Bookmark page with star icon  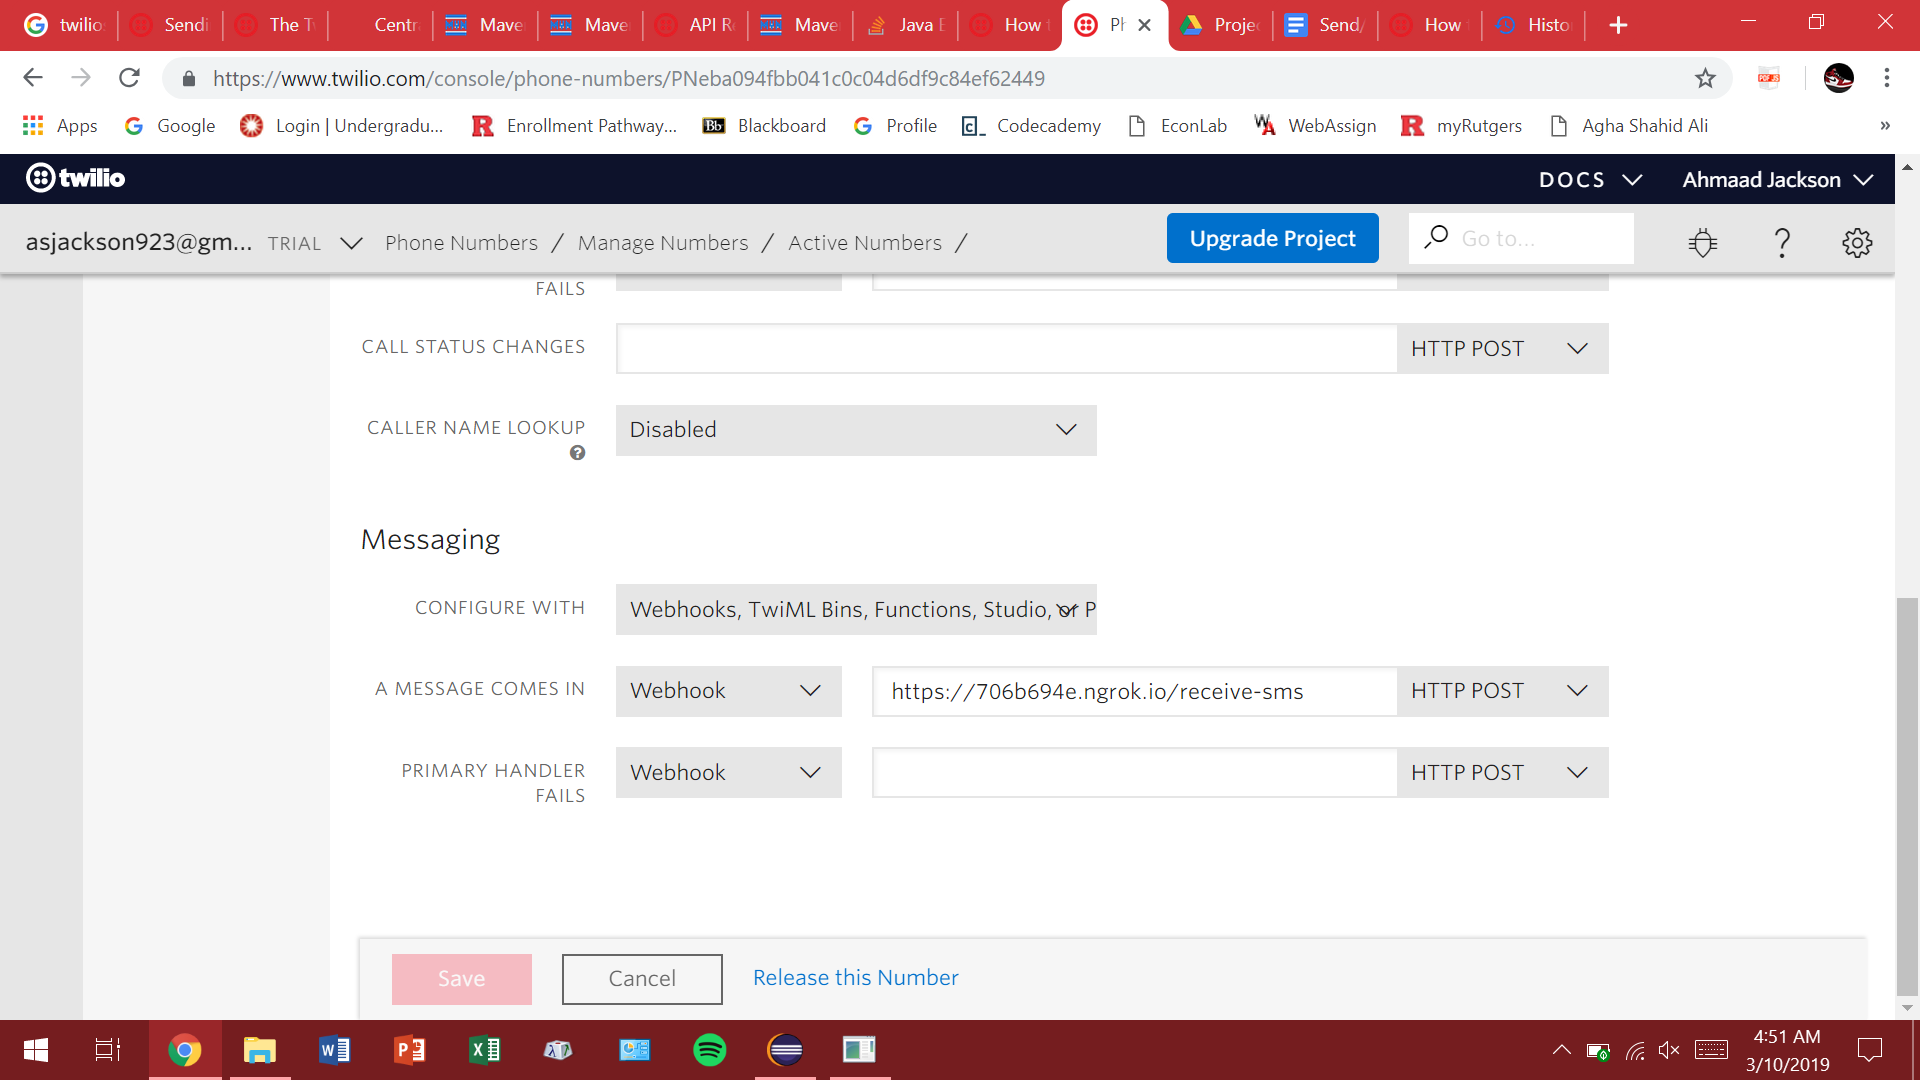(1705, 78)
